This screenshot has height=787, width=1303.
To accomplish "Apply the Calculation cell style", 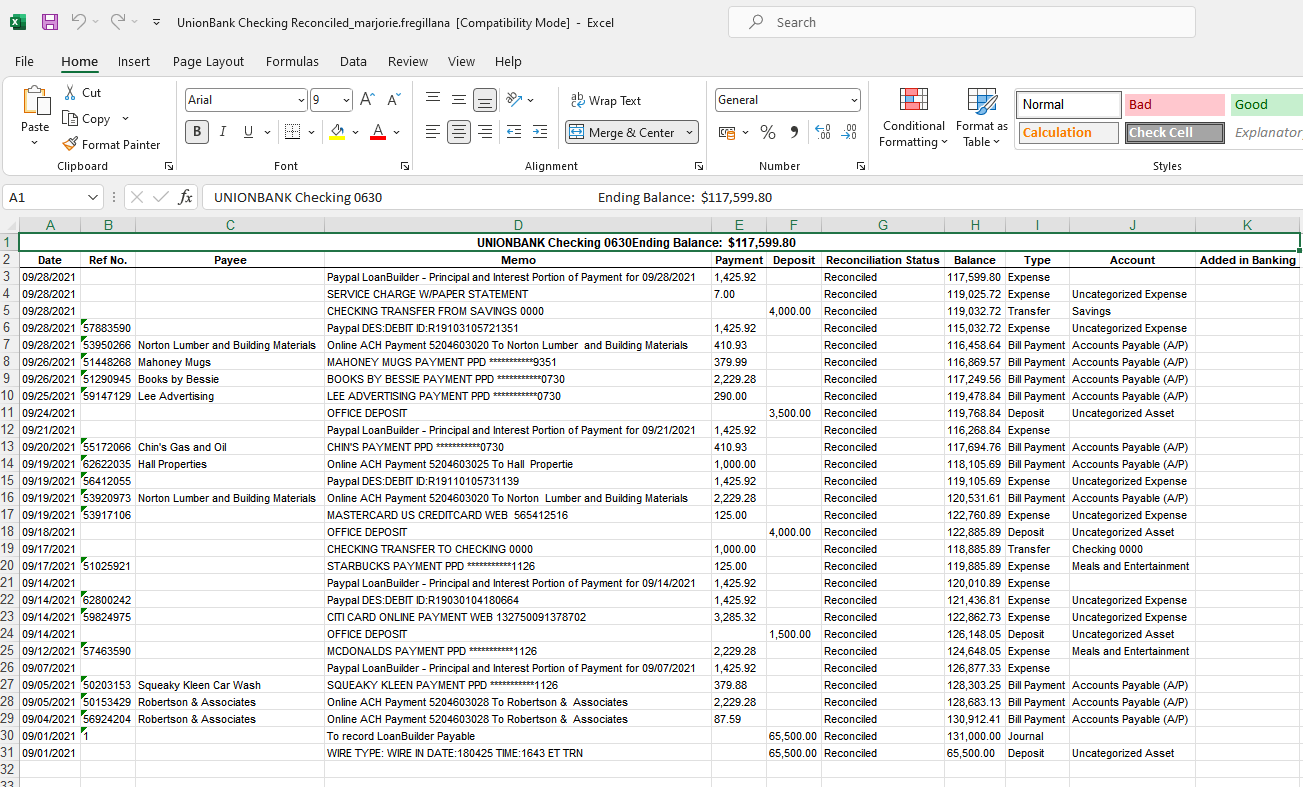I will (x=1069, y=132).
